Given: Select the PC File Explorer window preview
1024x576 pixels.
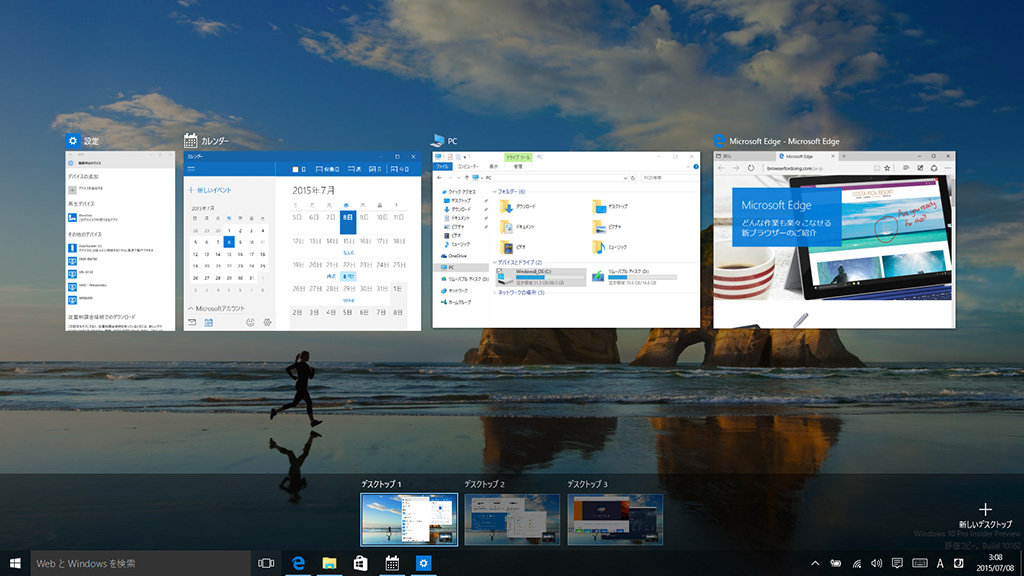Looking at the screenshot, I should [x=566, y=239].
